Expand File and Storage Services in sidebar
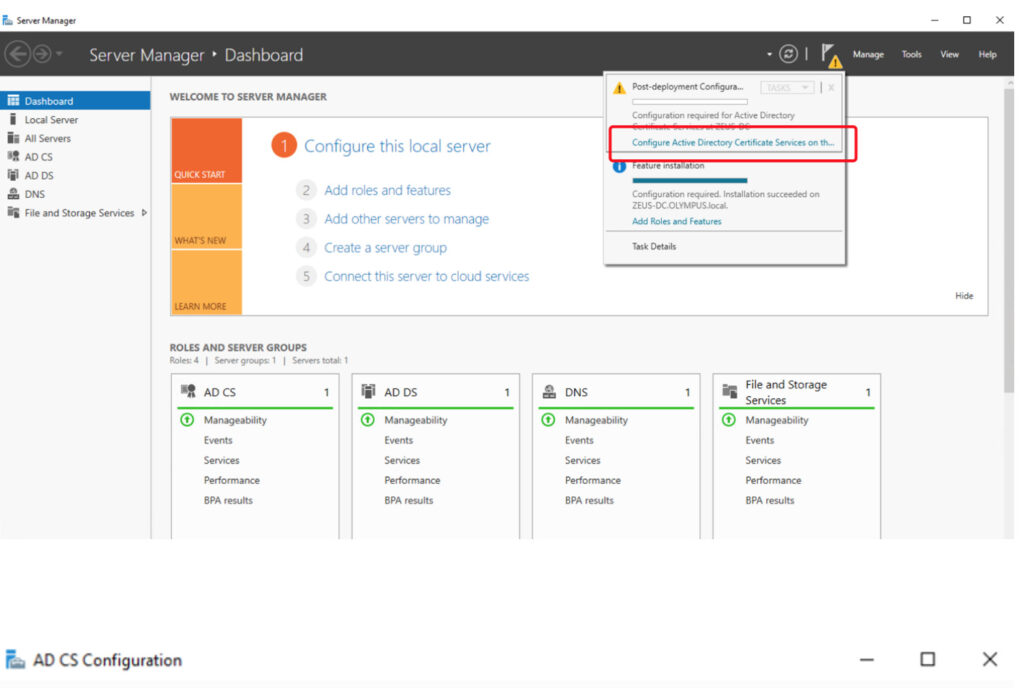 [x=144, y=213]
